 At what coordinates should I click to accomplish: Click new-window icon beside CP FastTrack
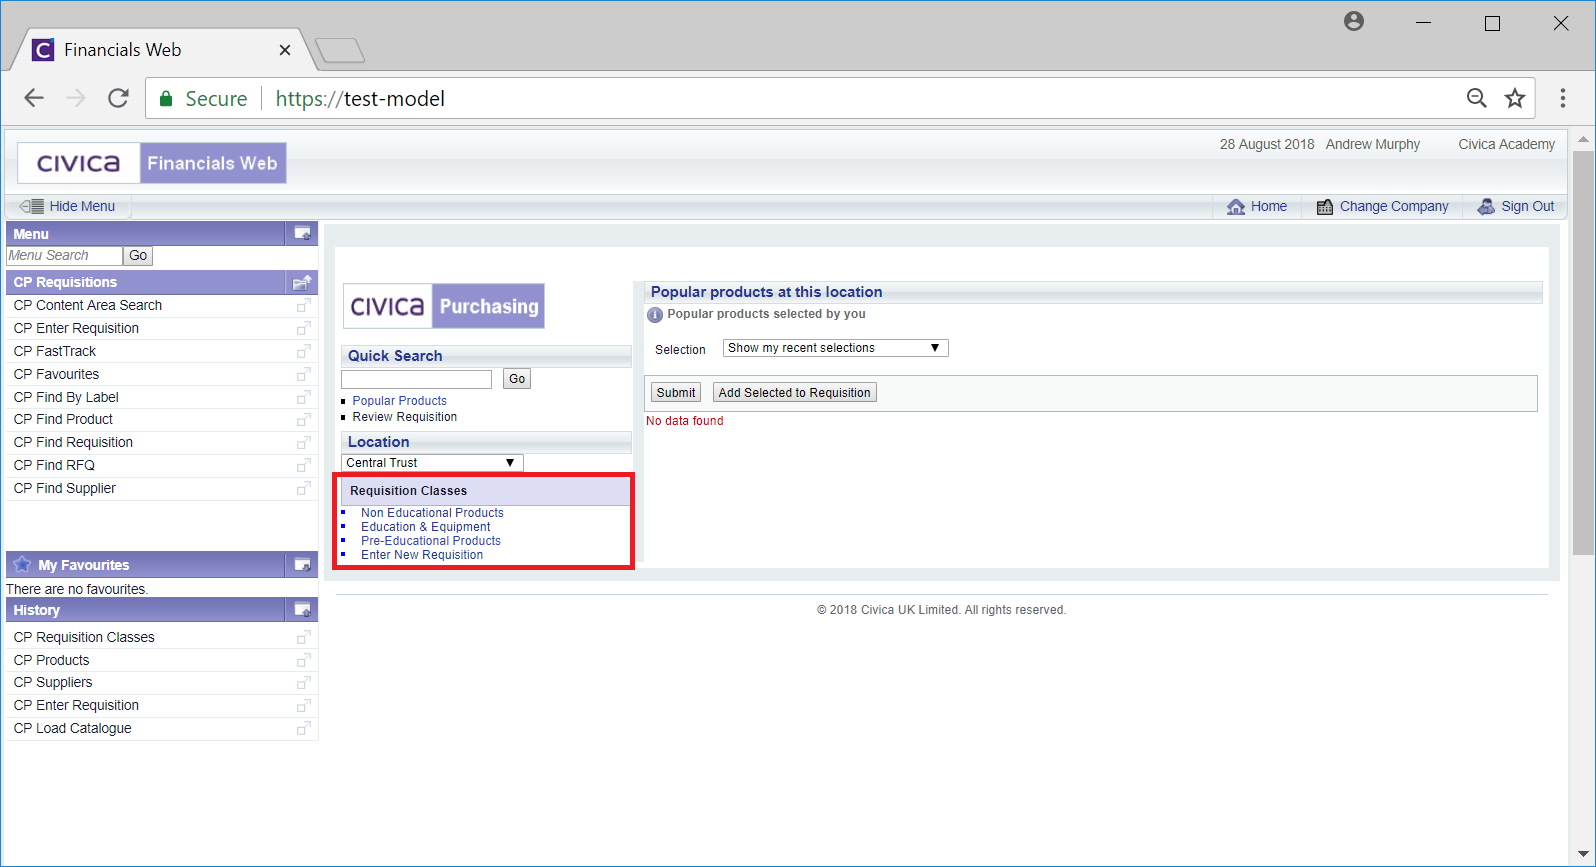303,351
